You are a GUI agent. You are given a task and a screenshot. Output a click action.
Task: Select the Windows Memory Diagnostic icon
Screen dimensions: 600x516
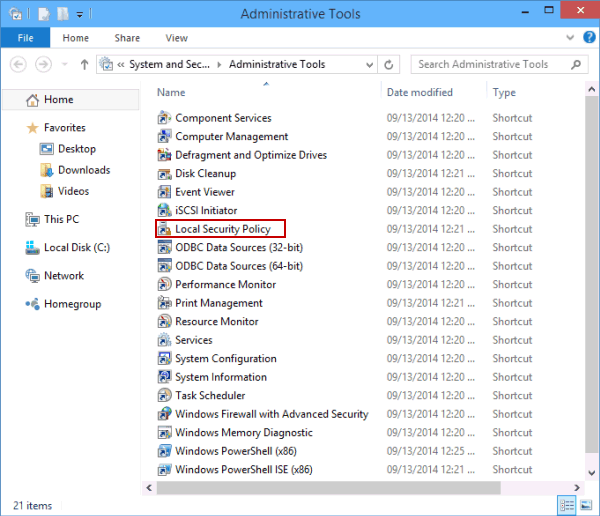coord(165,432)
